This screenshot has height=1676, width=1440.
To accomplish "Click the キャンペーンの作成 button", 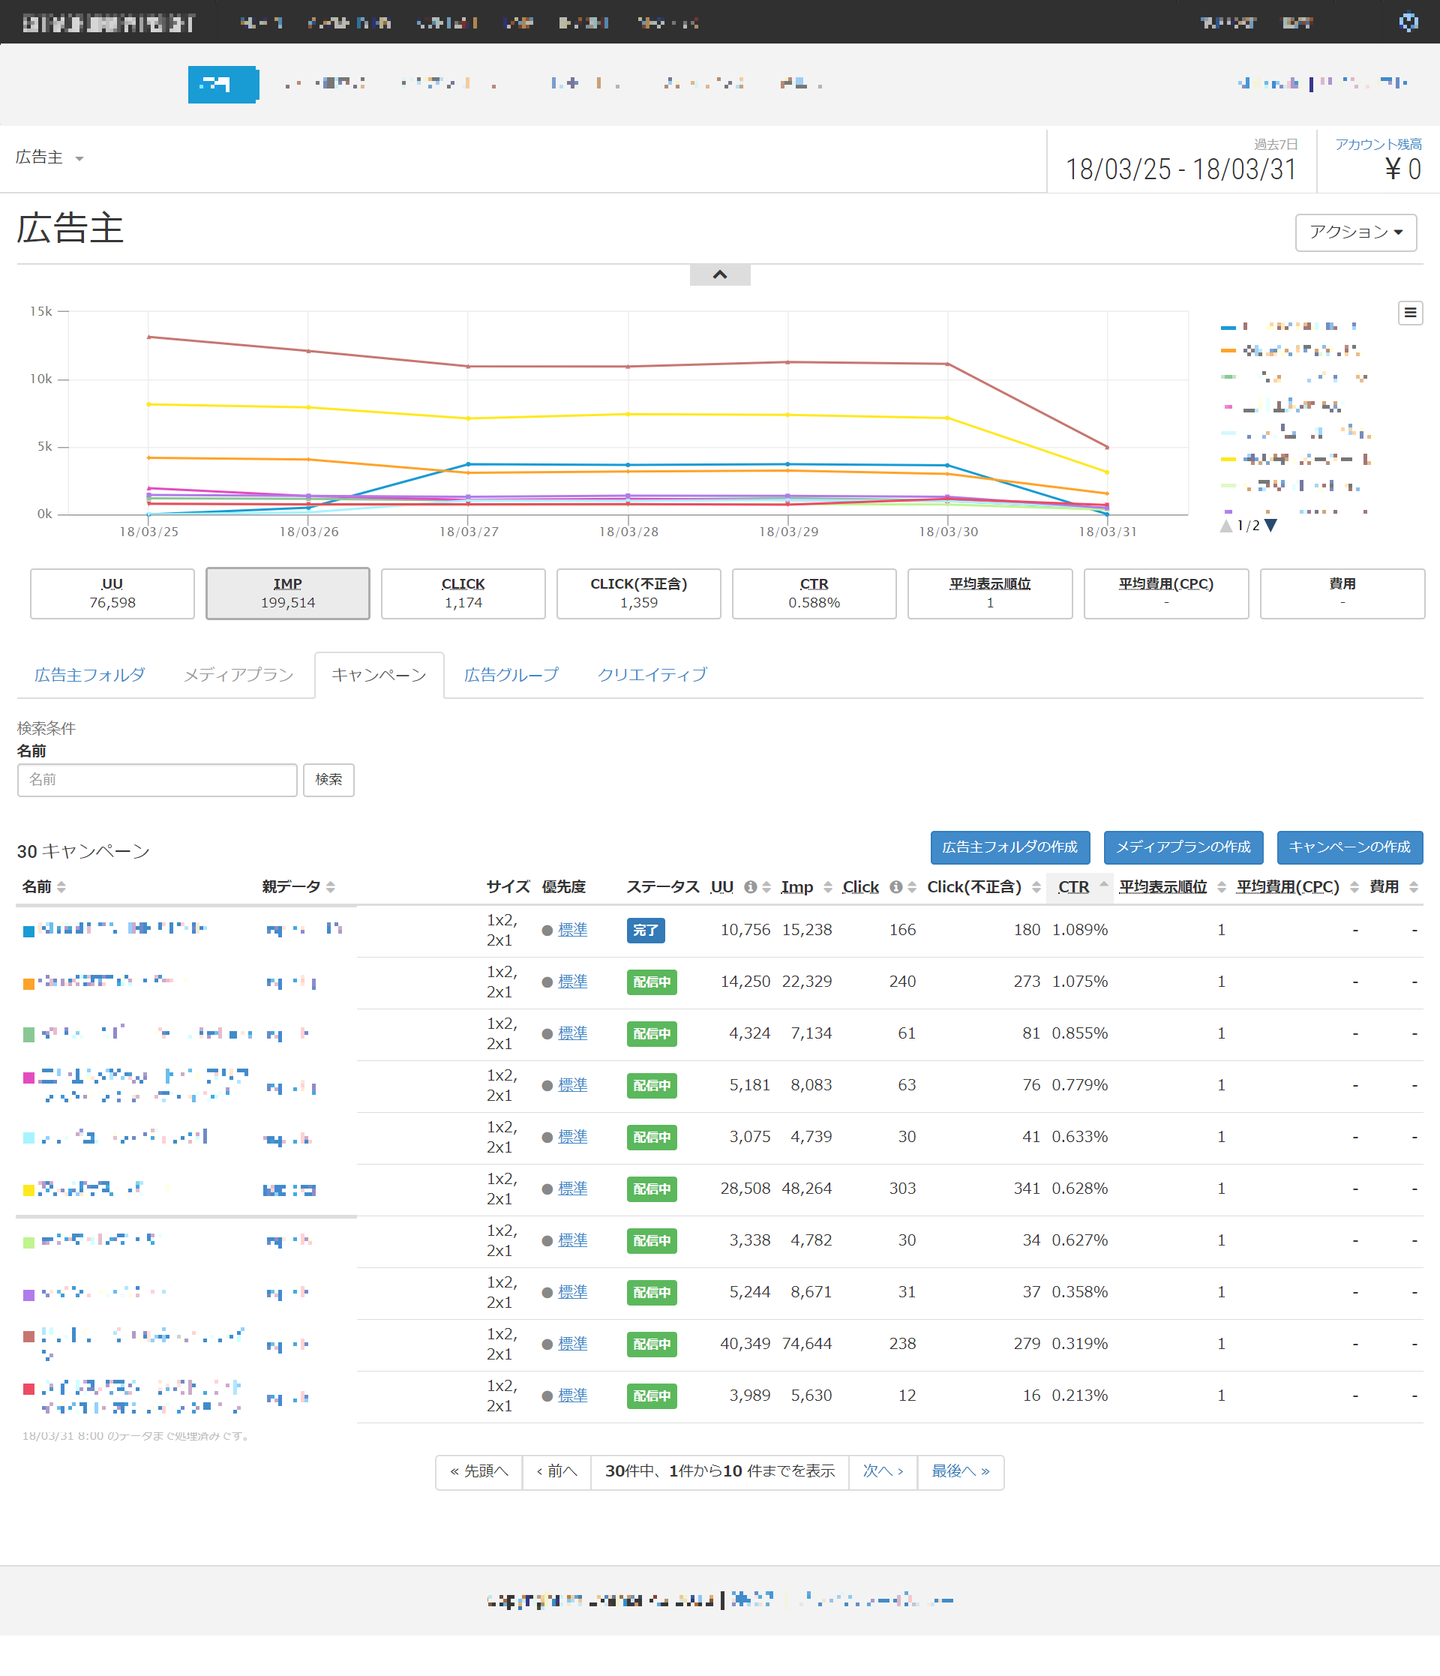I will pyautogui.click(x=1350, y=848).
